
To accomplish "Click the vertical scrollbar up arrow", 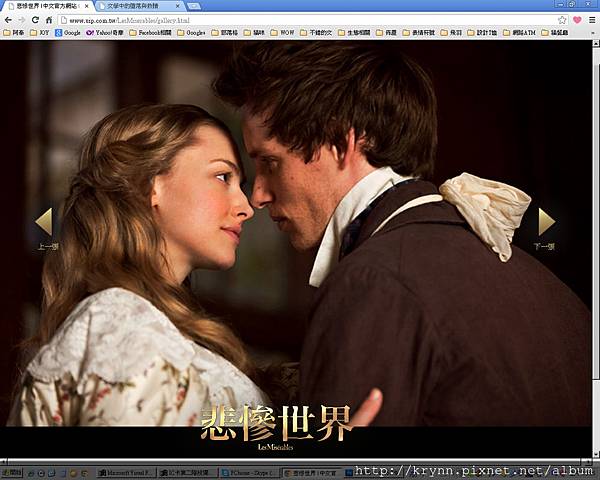I will pos(596,44).
